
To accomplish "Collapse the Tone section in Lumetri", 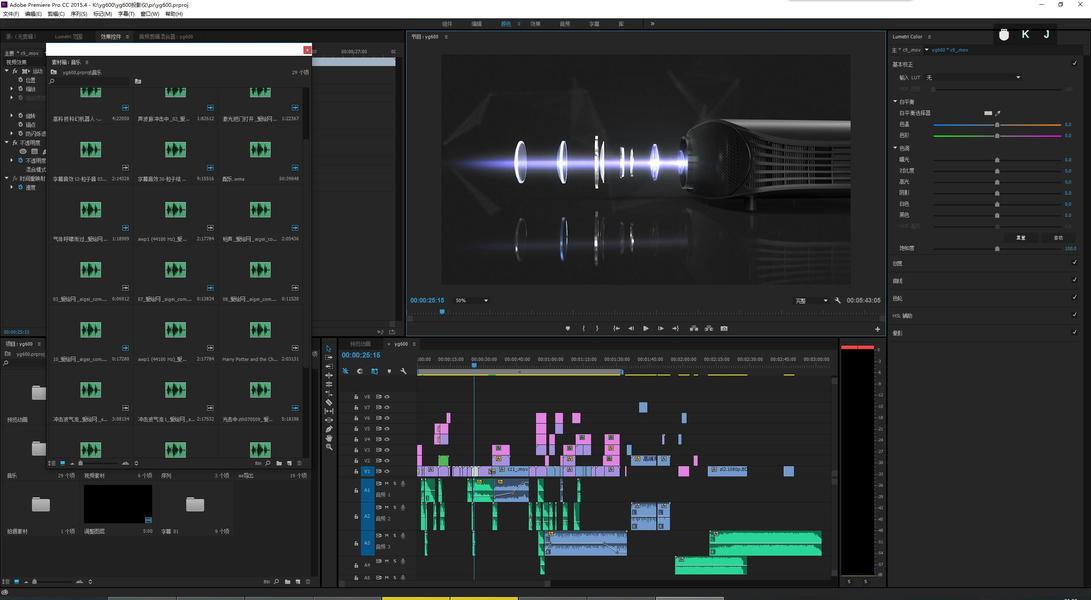I will 895,148.
